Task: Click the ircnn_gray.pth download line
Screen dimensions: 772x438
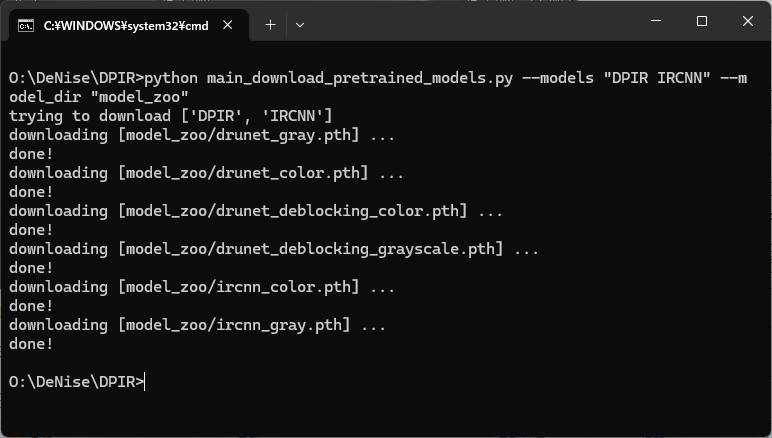Action: click(197, 325)
